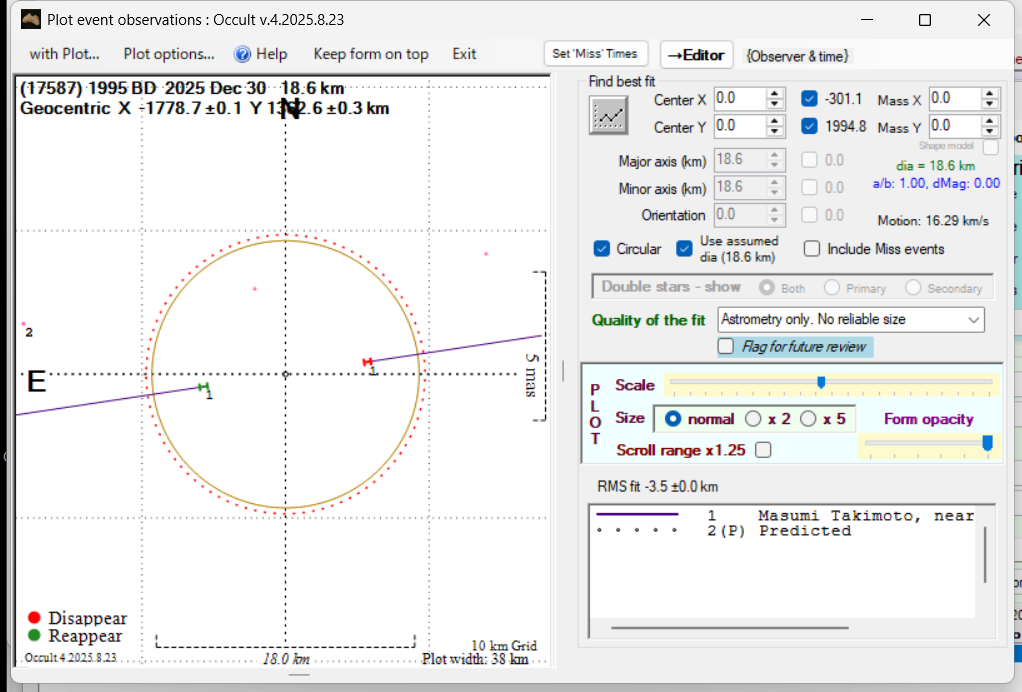Select the x 2 plot size option
The width and height of the screenshot is (1022, 692).
[753, 419]
